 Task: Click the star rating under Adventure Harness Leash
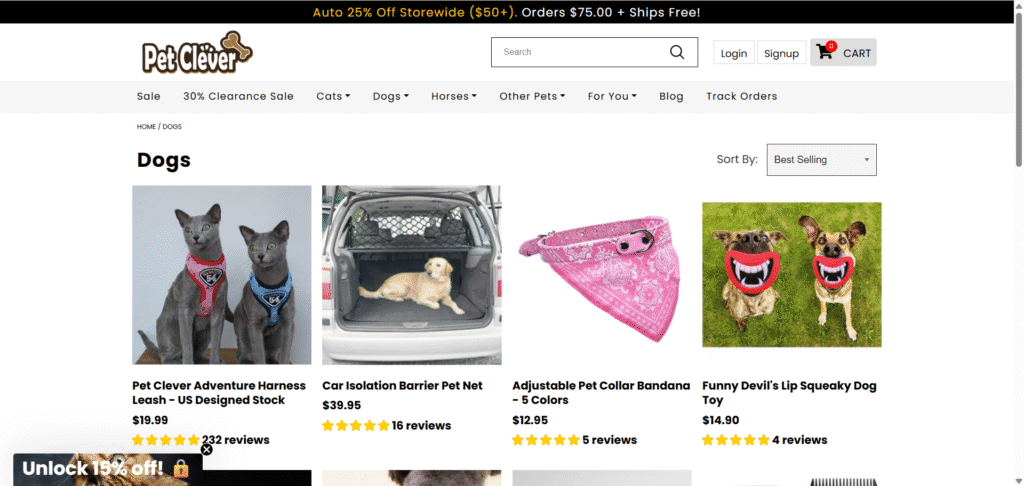point(165,439)
